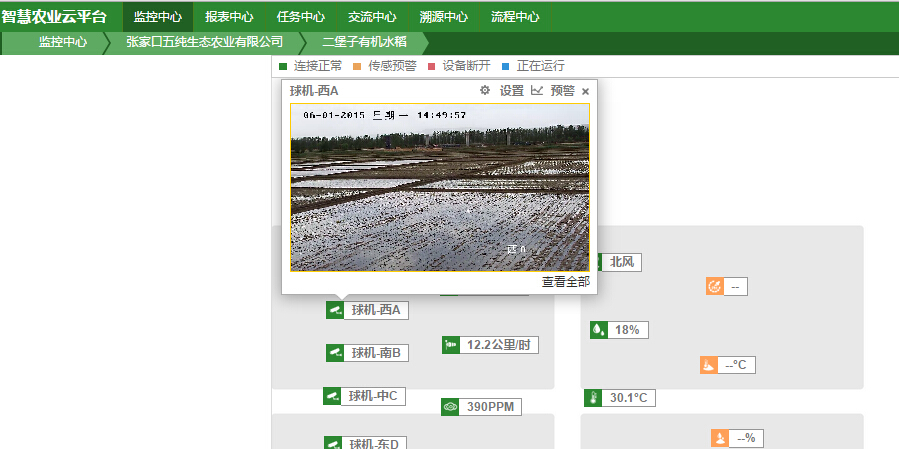Close the 球机-西A camera popup
The image size is (899, 449).
585,91
